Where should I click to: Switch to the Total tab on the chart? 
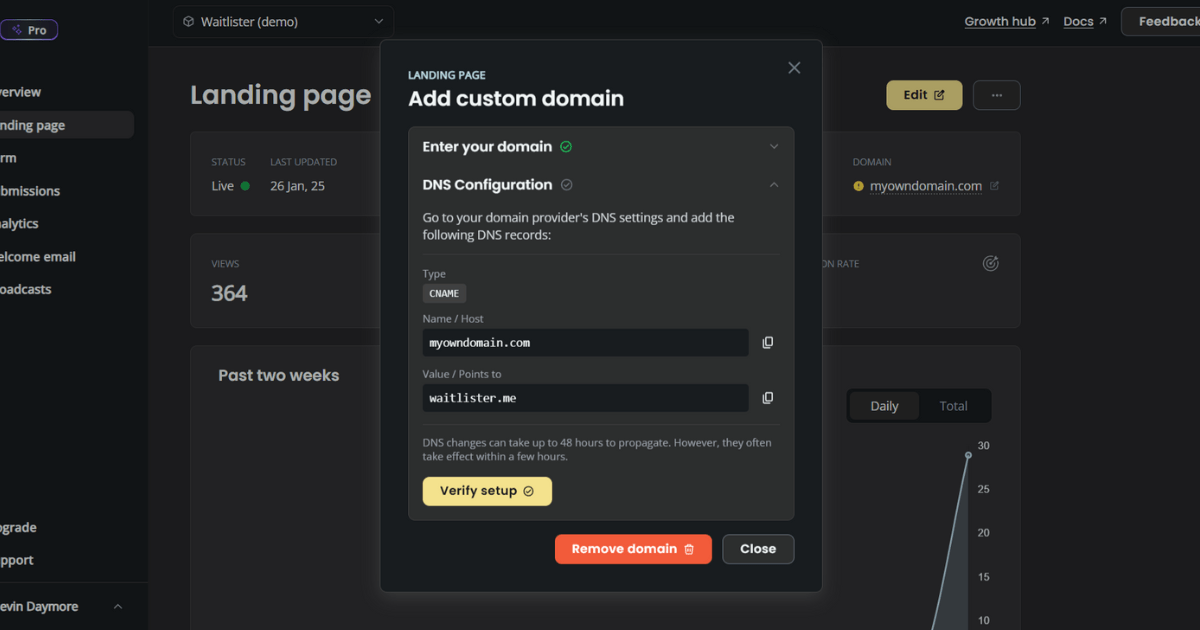[x=953, y=405]
